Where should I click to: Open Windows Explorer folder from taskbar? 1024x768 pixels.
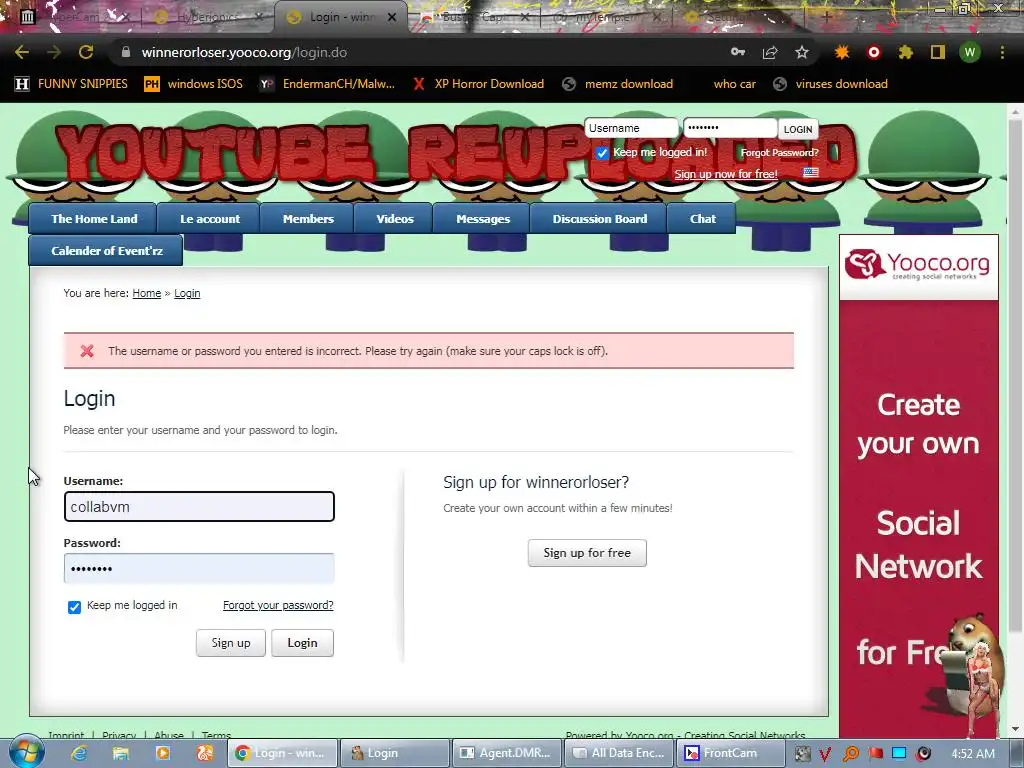click(121, 753)
